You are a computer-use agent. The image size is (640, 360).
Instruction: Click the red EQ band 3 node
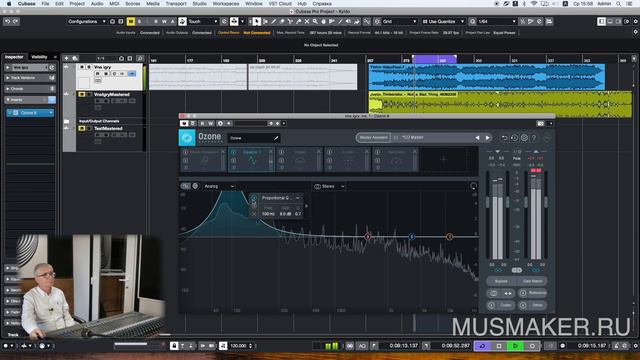tap(368, 237)
